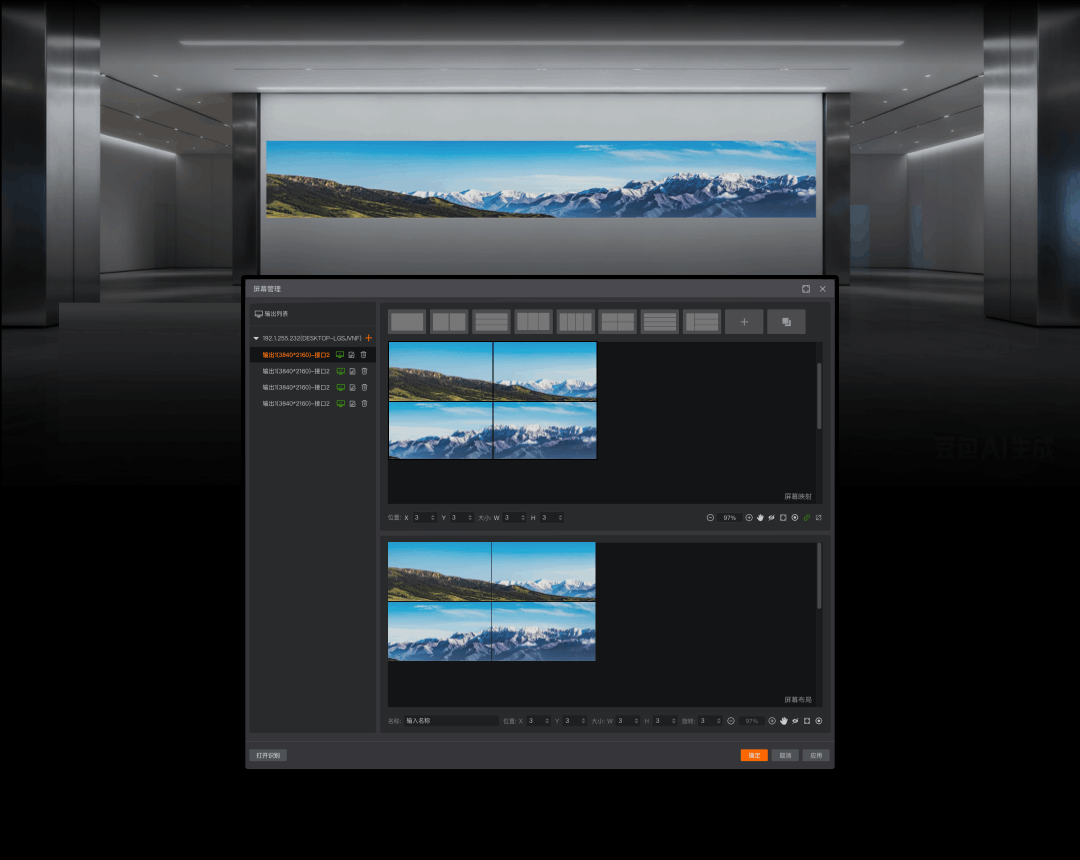This screenshot has height=860, width=1080.
Task: Zoom out in the screen layout panel
Action: 731,721
